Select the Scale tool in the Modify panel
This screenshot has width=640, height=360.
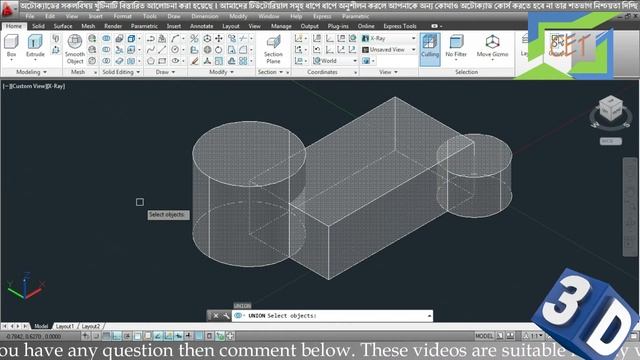click(x=219, y=61)
